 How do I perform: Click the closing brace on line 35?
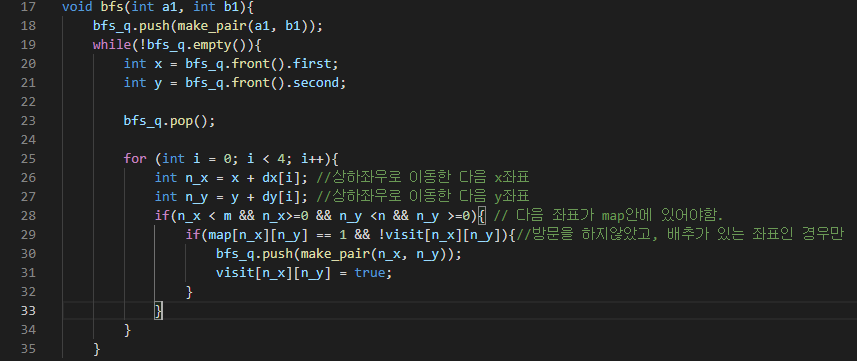click(x=97, y=348)
